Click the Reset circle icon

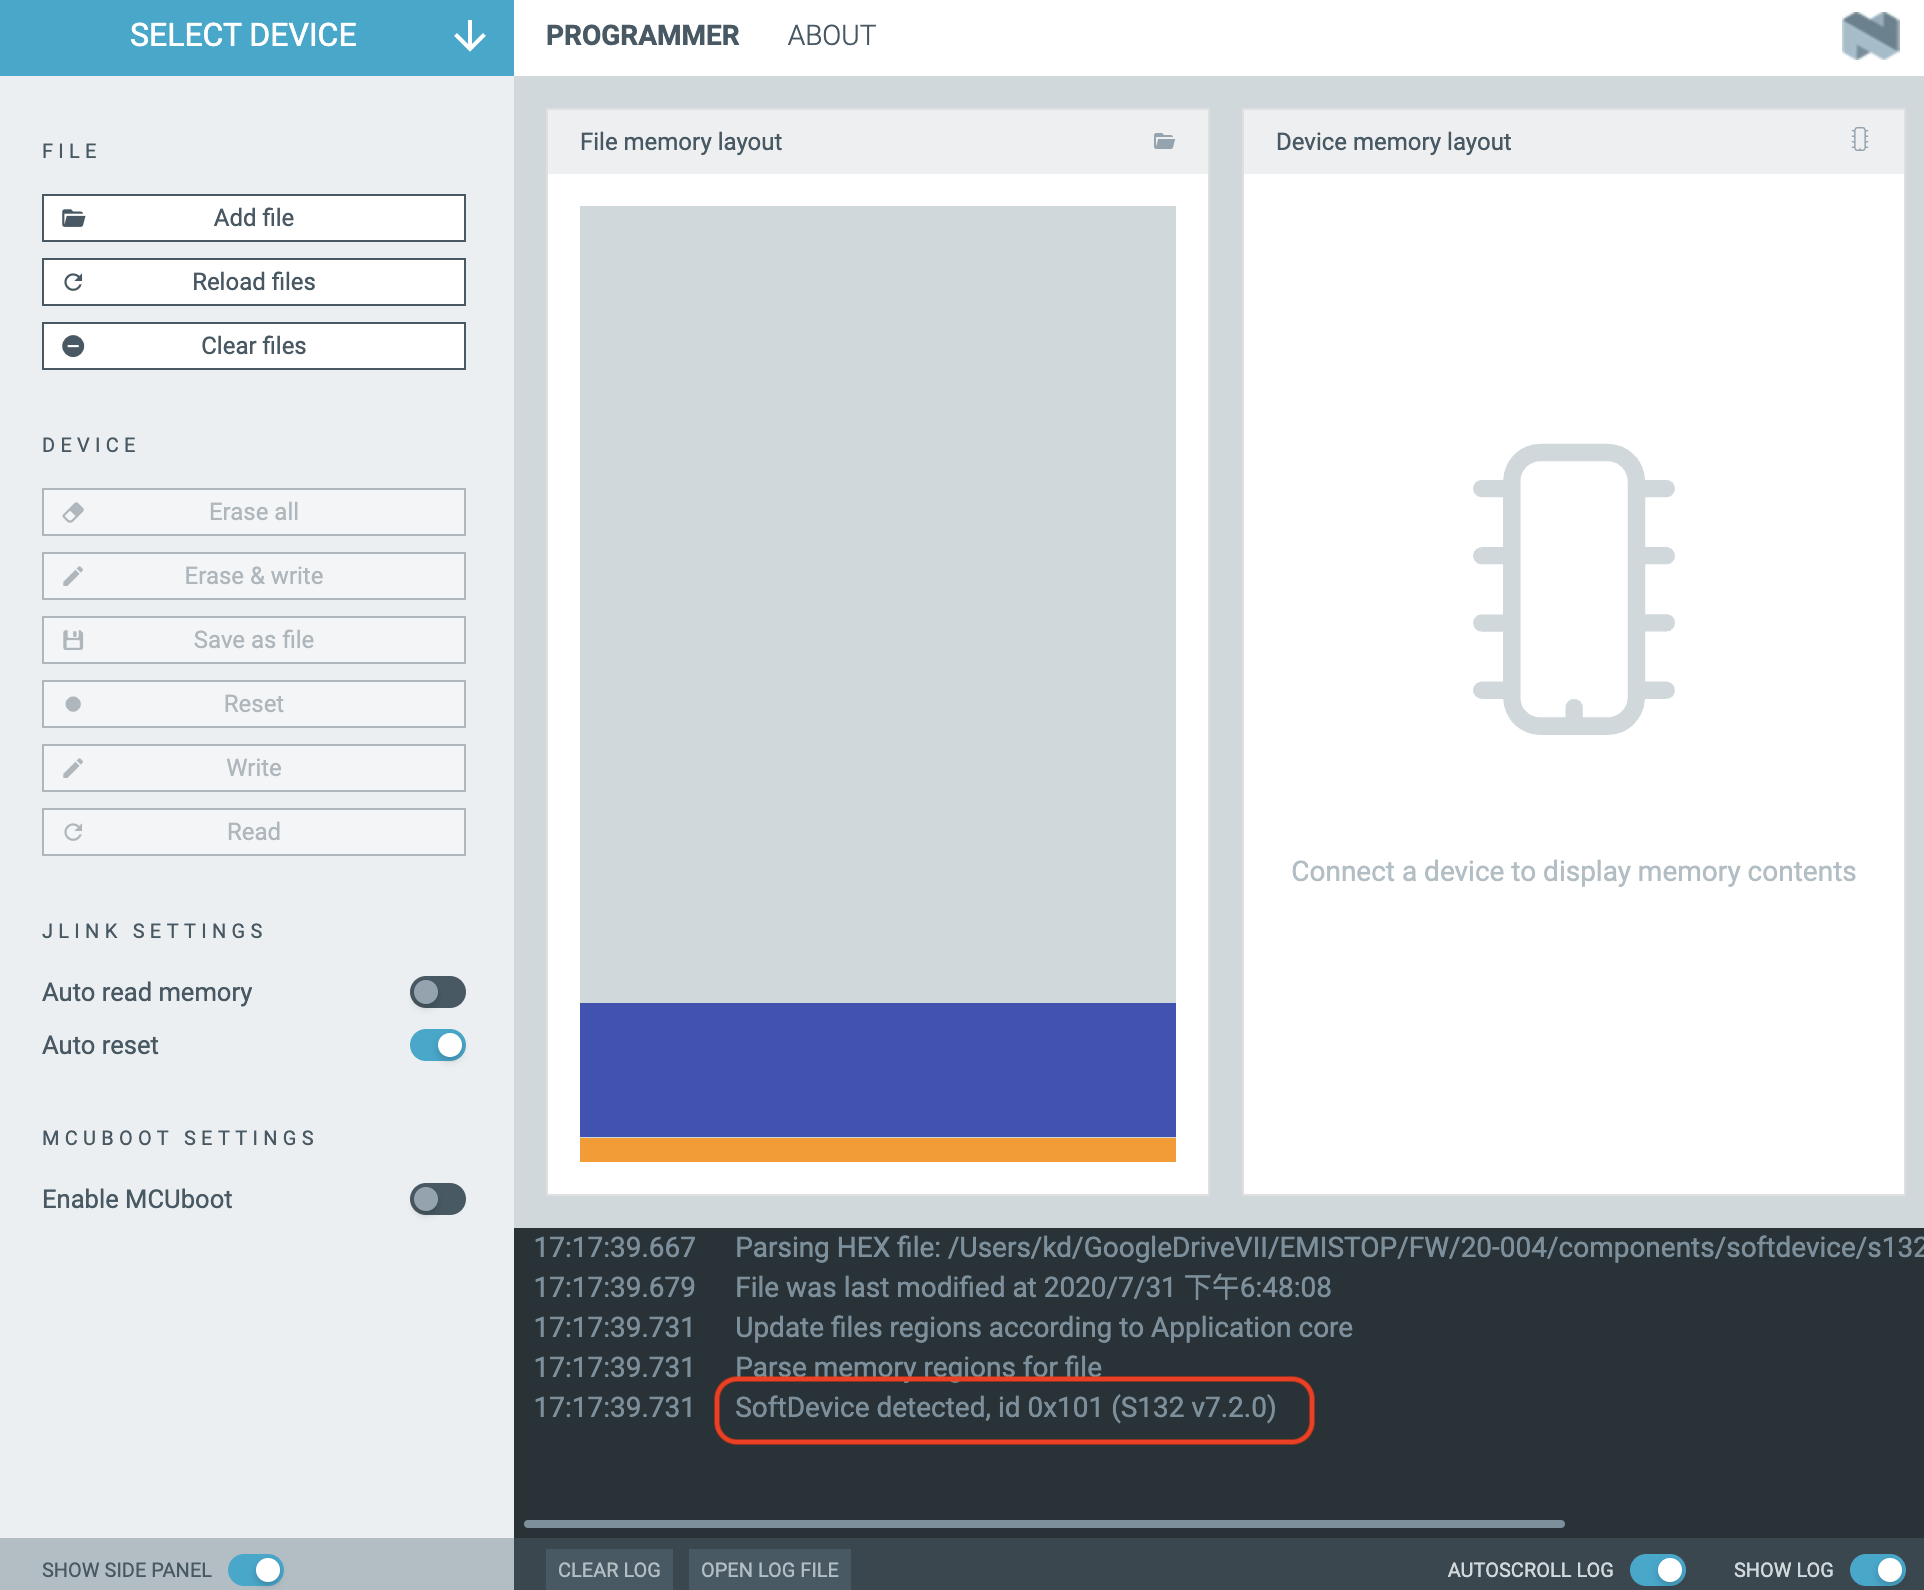74,705
